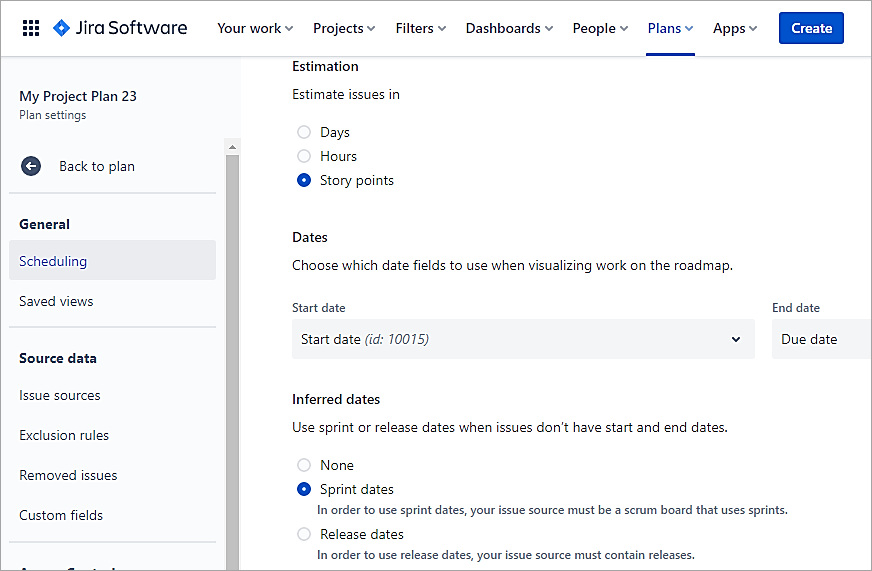Image resolution: width=872 pixels, height=571 pixels.
Task: Set inferred dates to None
Action: [304, 465]
